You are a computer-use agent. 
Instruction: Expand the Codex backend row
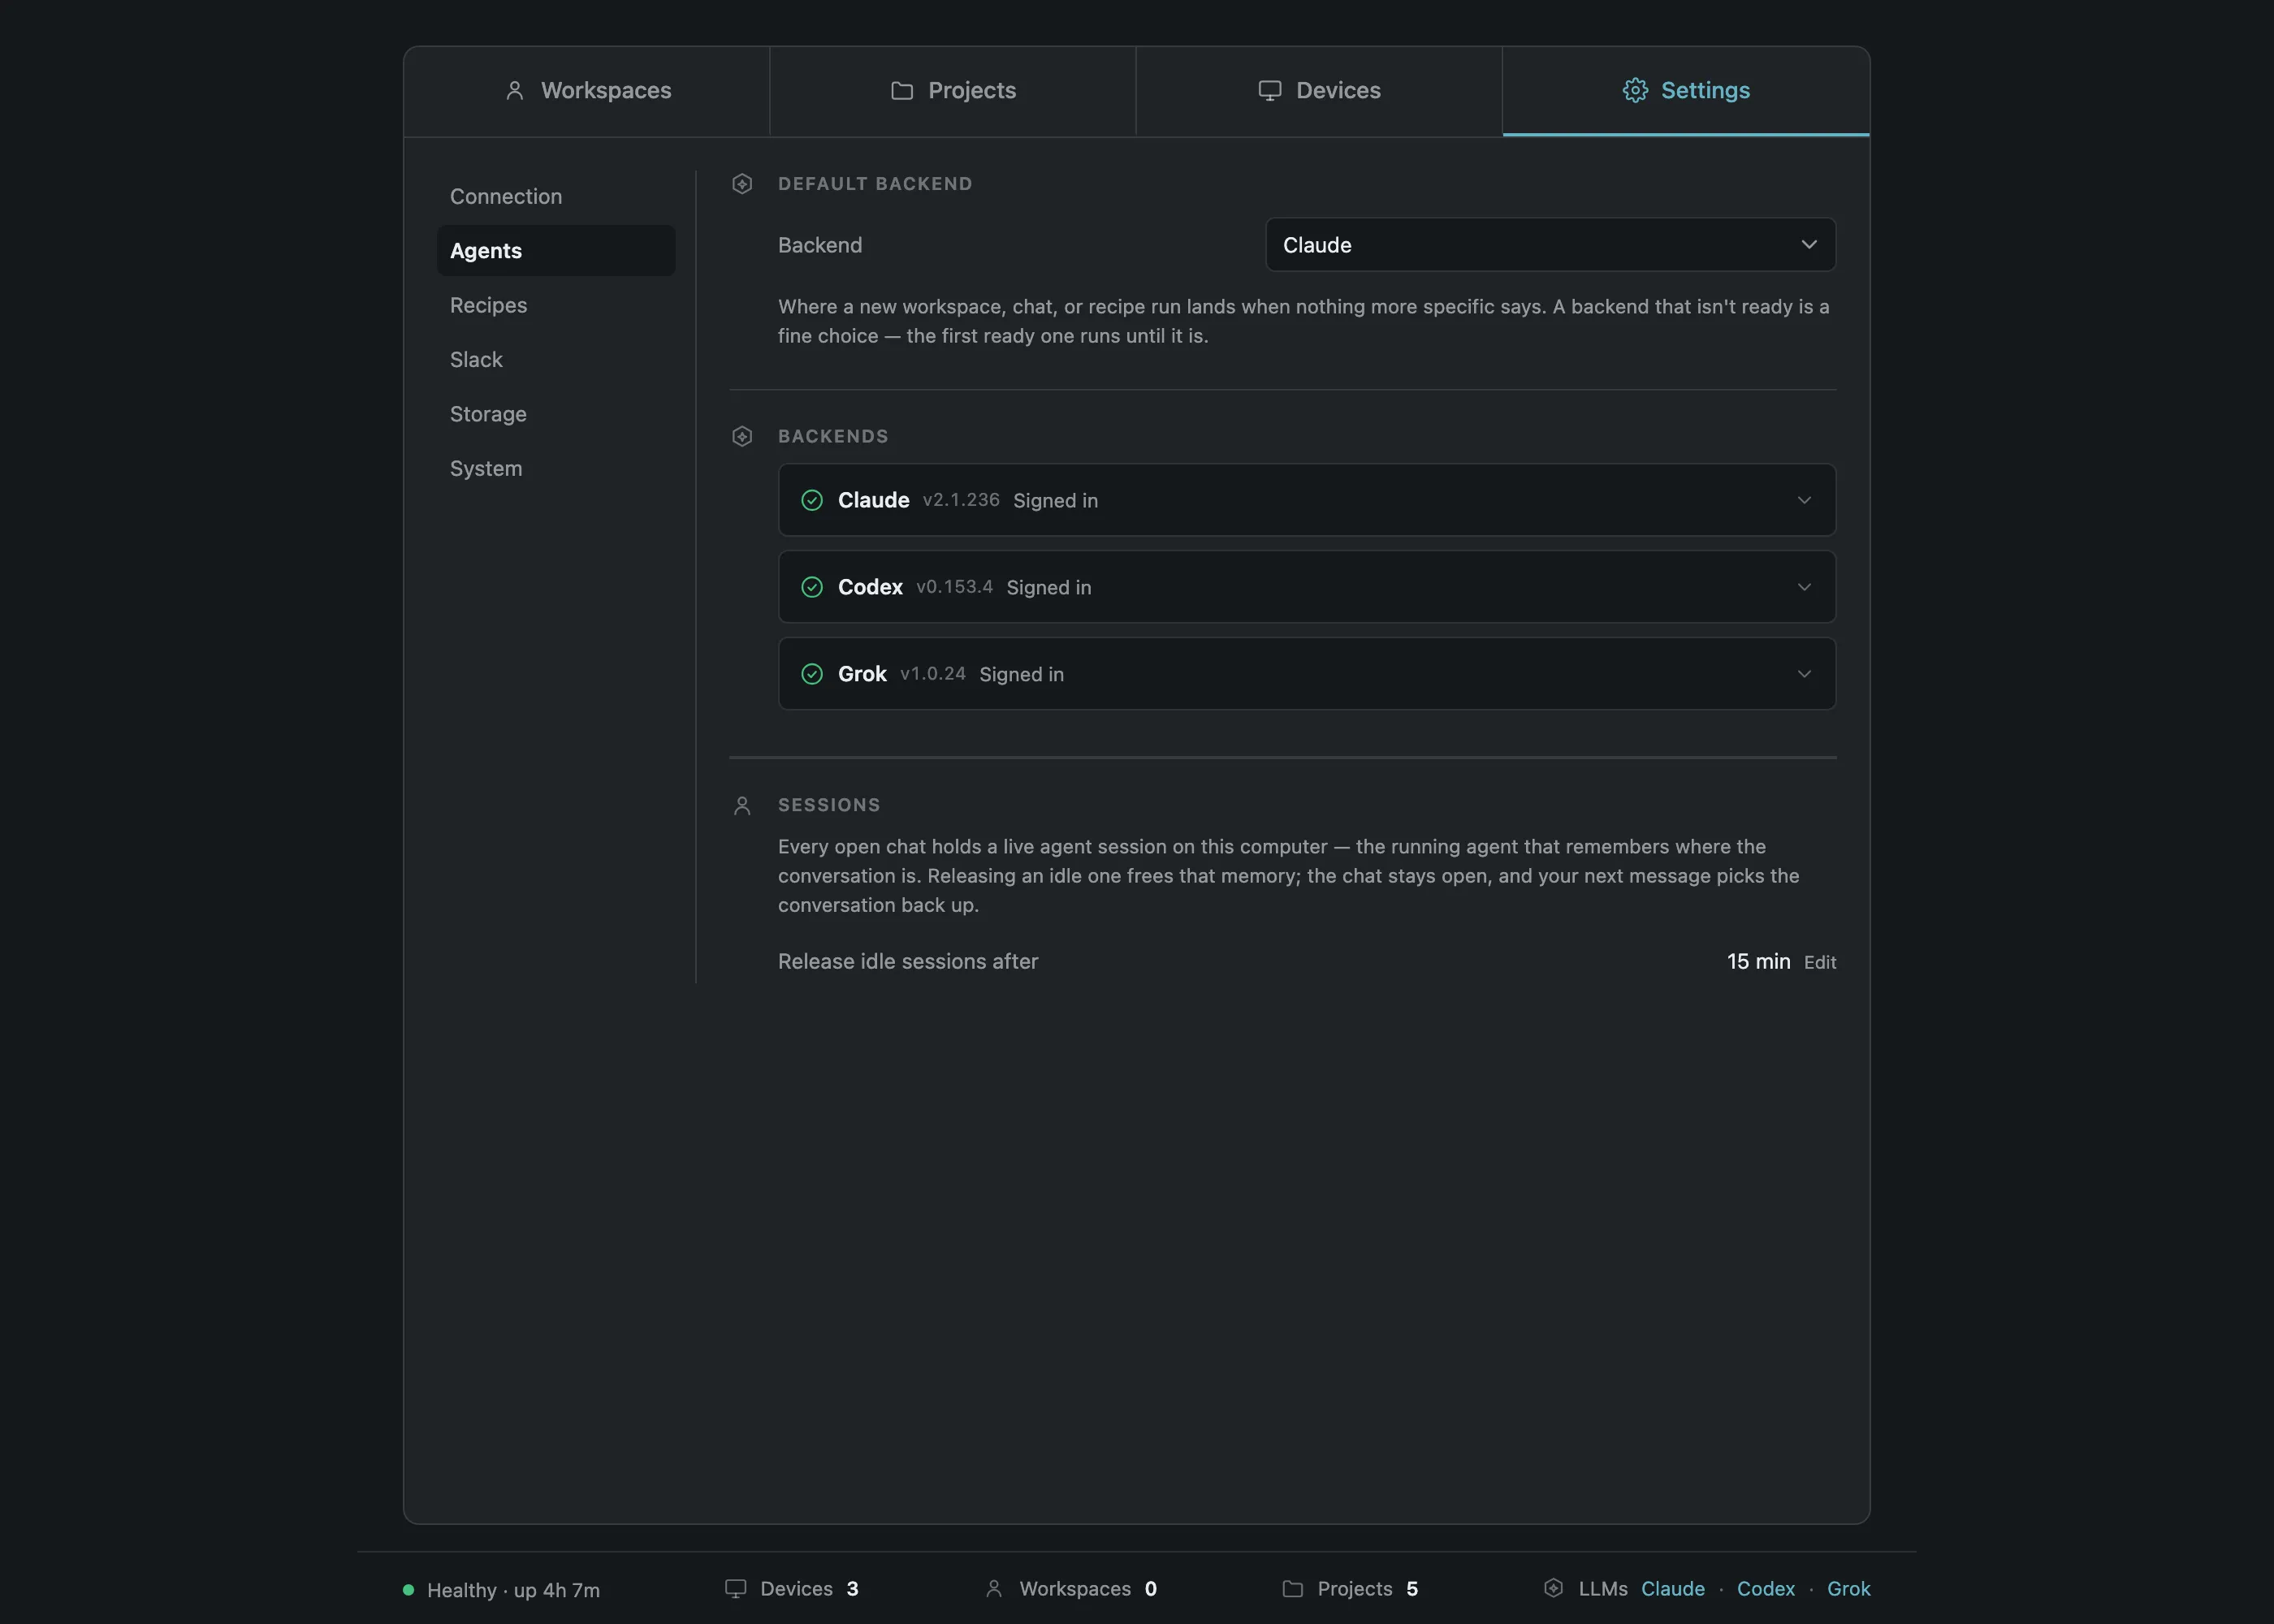coord(1307,587)
